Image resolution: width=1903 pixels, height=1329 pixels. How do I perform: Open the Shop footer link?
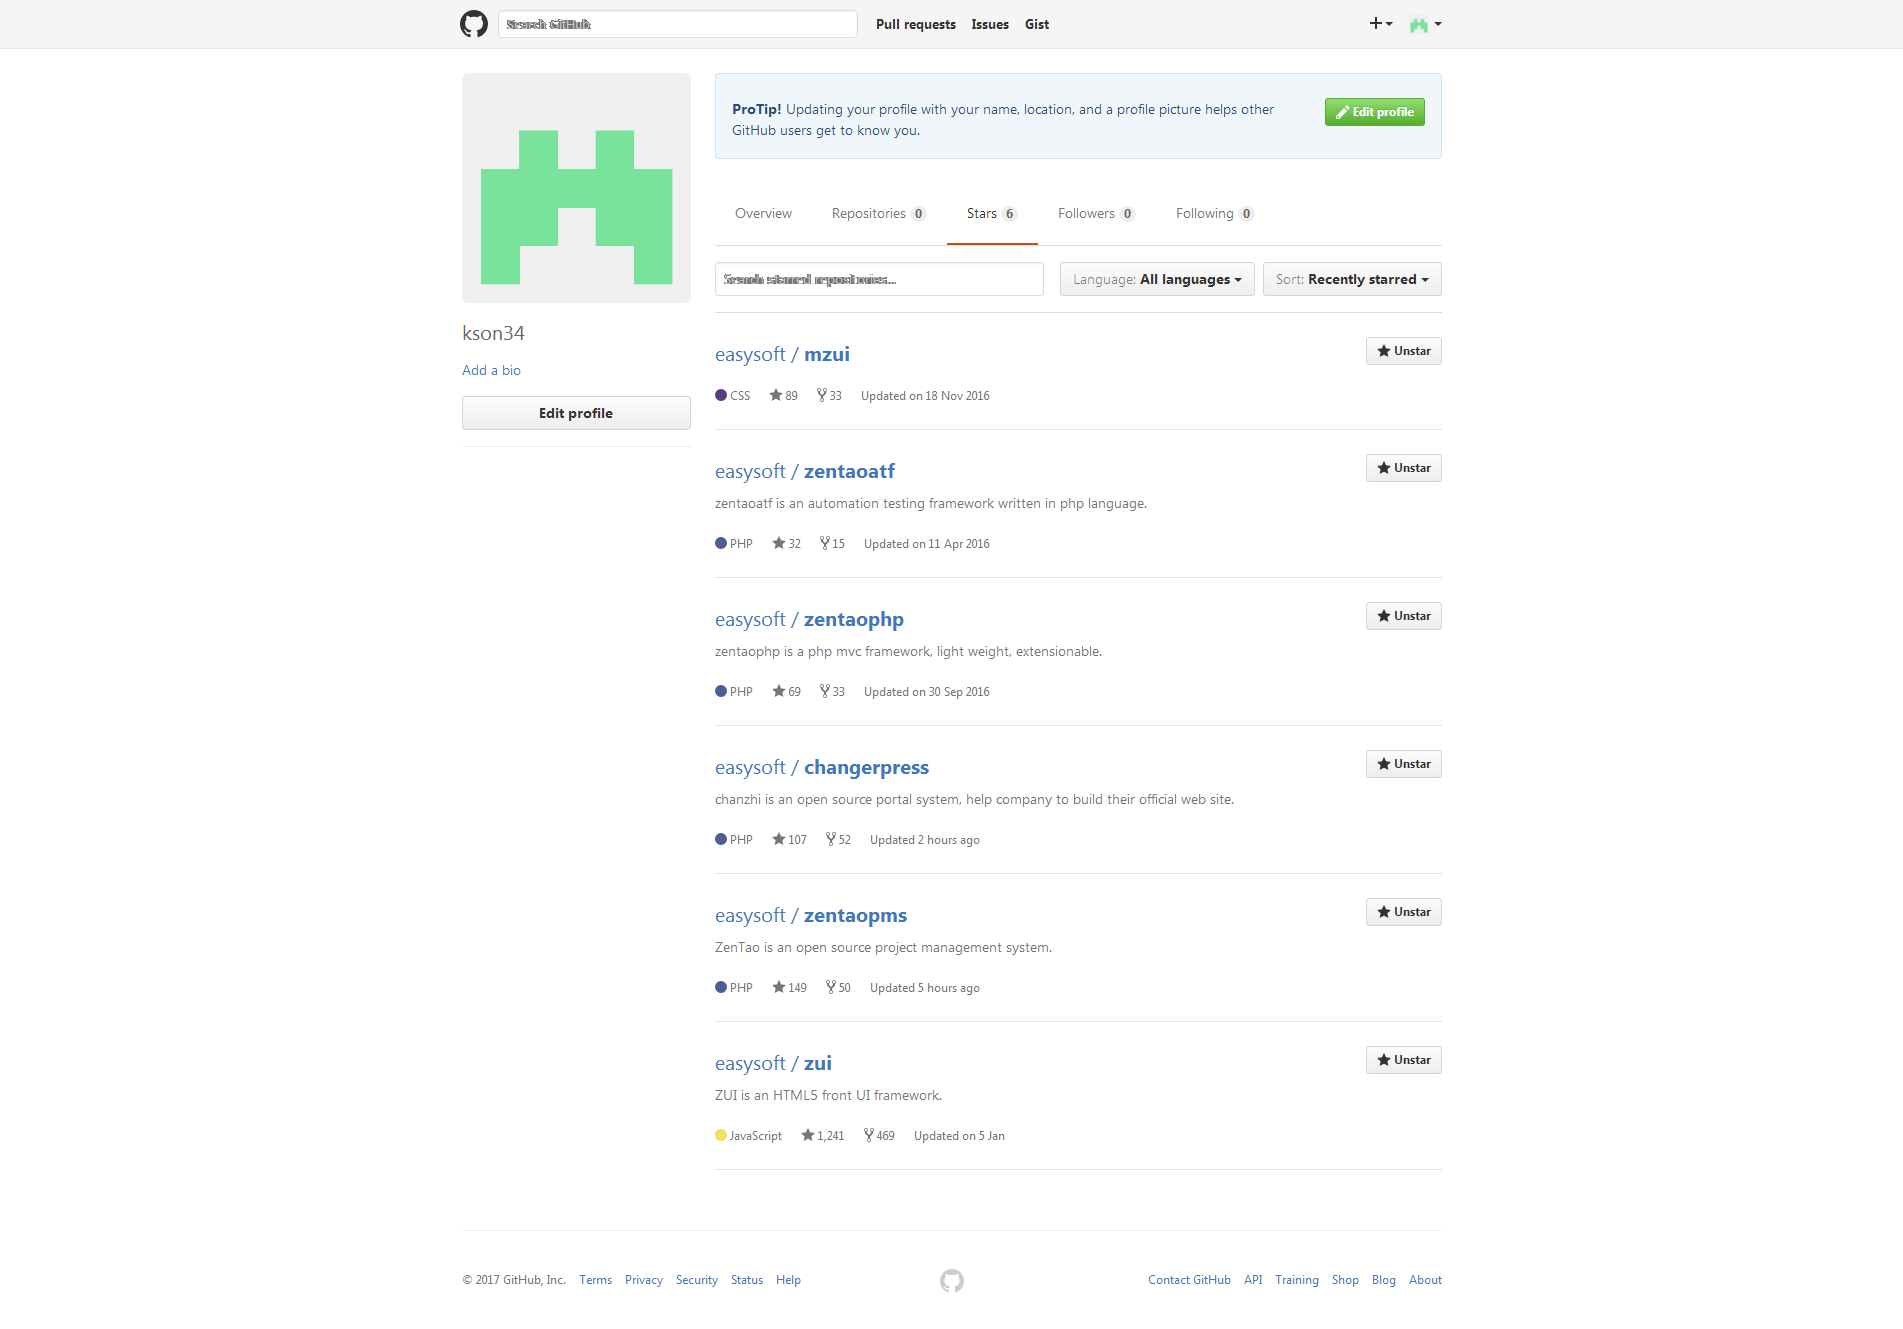(1345, 1280)
